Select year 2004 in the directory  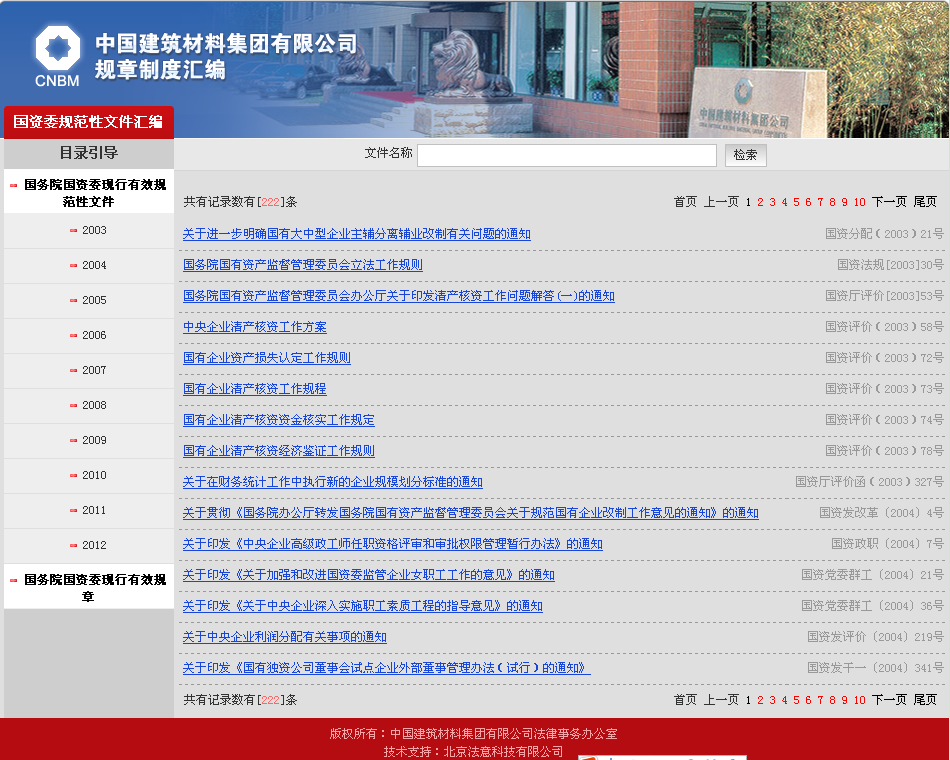[94, 265]
